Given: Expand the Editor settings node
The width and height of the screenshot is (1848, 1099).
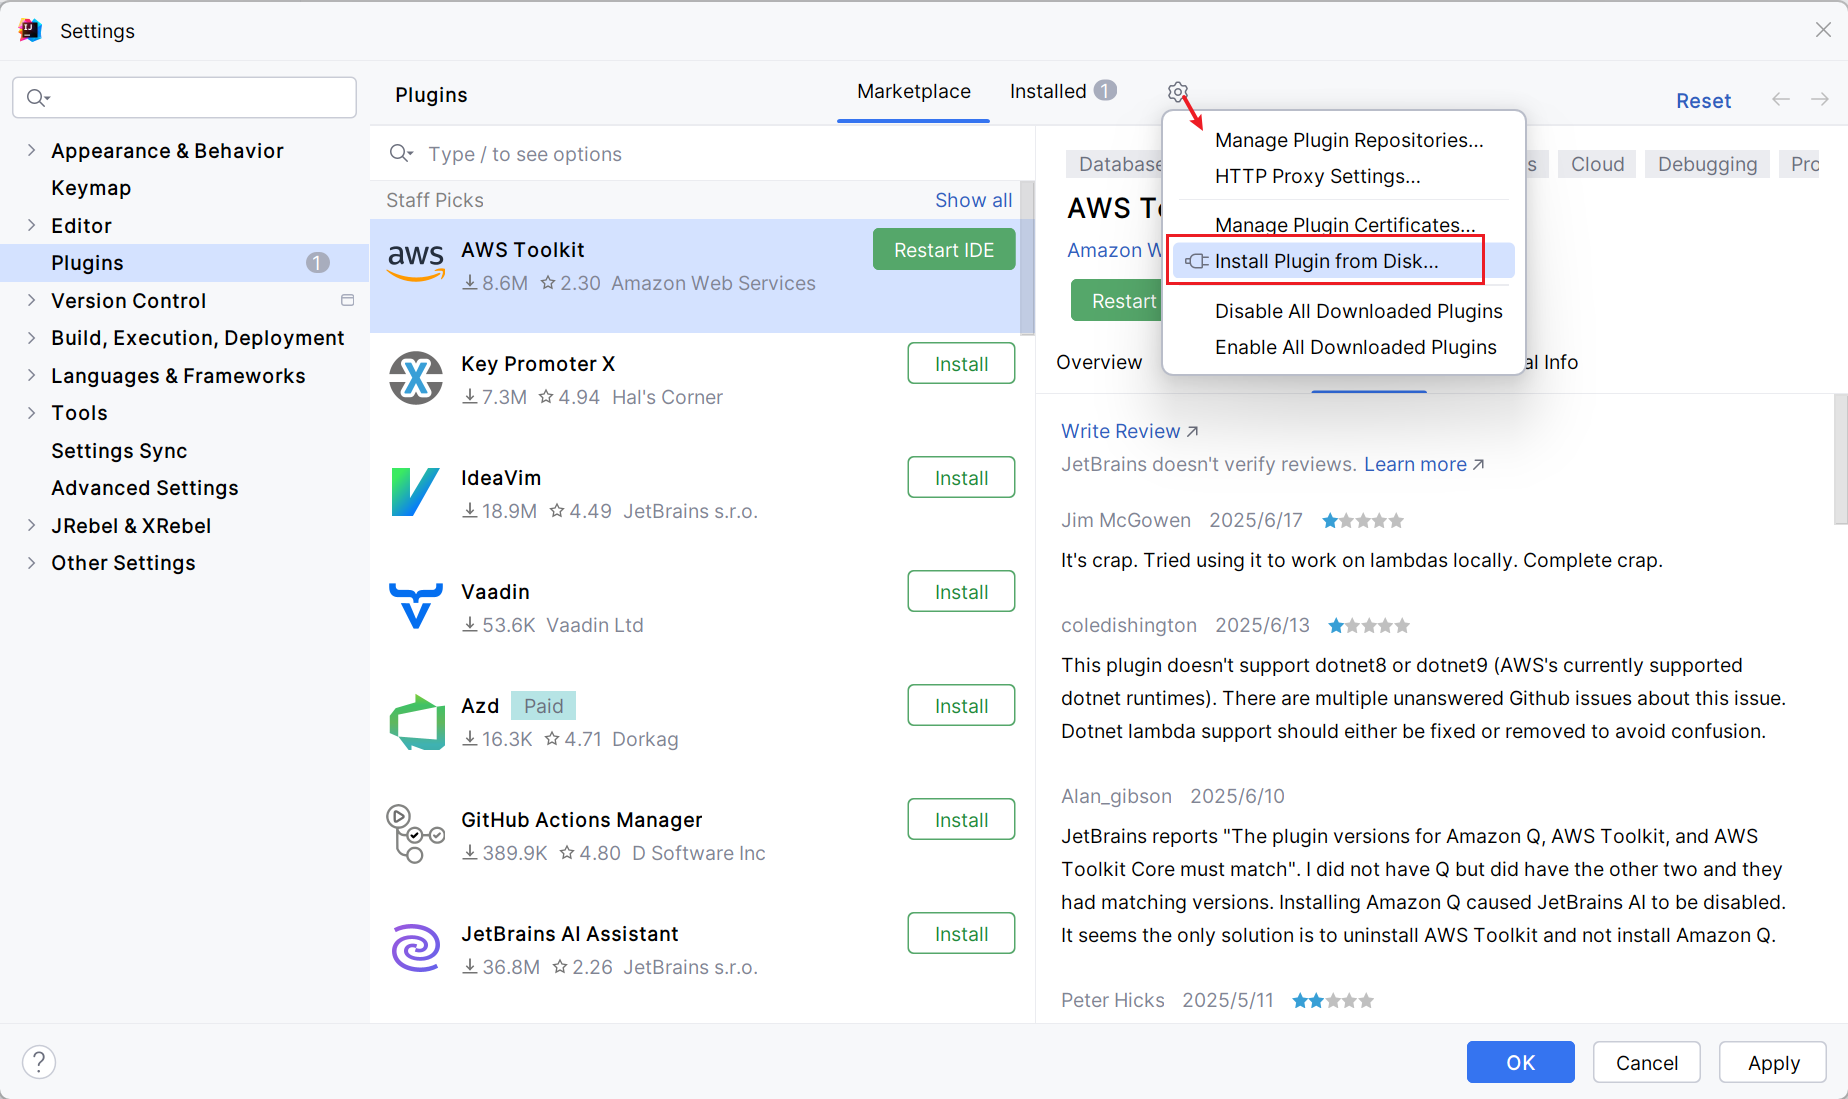Looking at the screenshot, I should [x=31, y=225].
